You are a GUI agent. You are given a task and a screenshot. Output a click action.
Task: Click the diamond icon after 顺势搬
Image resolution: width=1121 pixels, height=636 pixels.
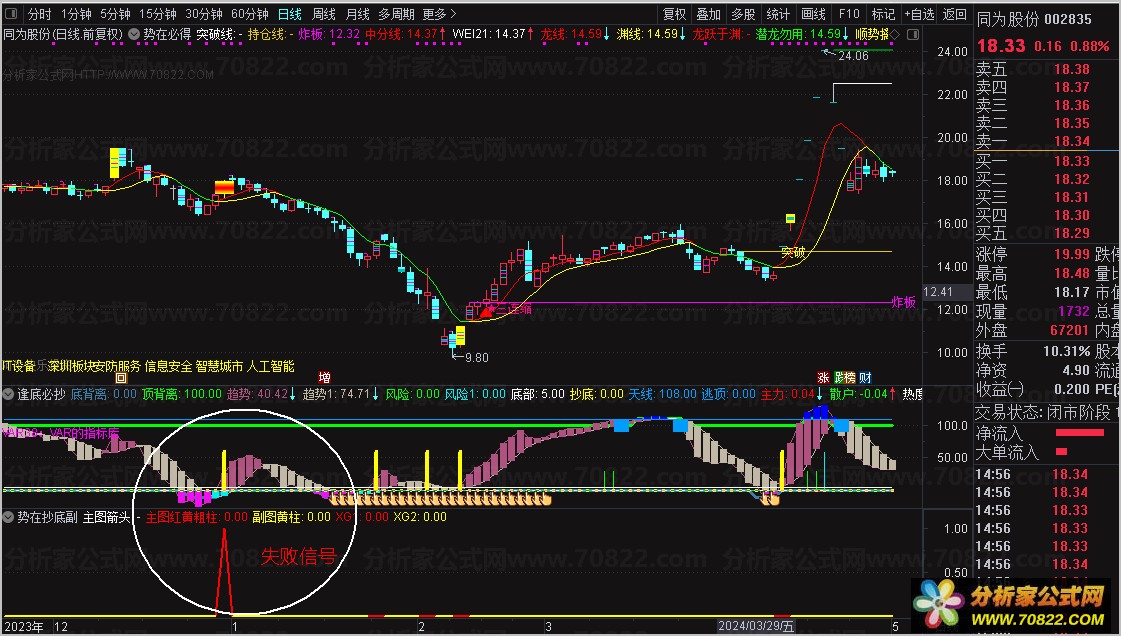(895, 34)
